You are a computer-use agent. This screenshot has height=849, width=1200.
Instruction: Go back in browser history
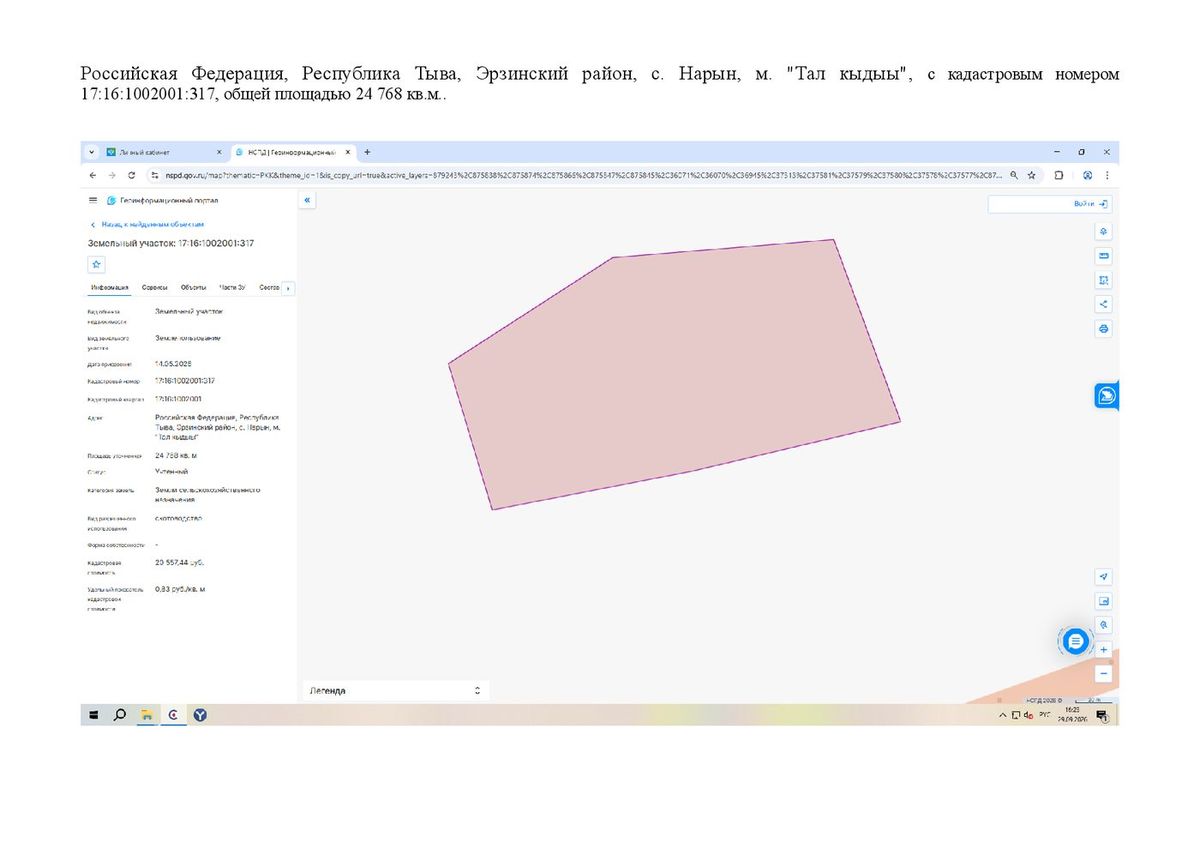pyautogui.click(x=93, y=175)
